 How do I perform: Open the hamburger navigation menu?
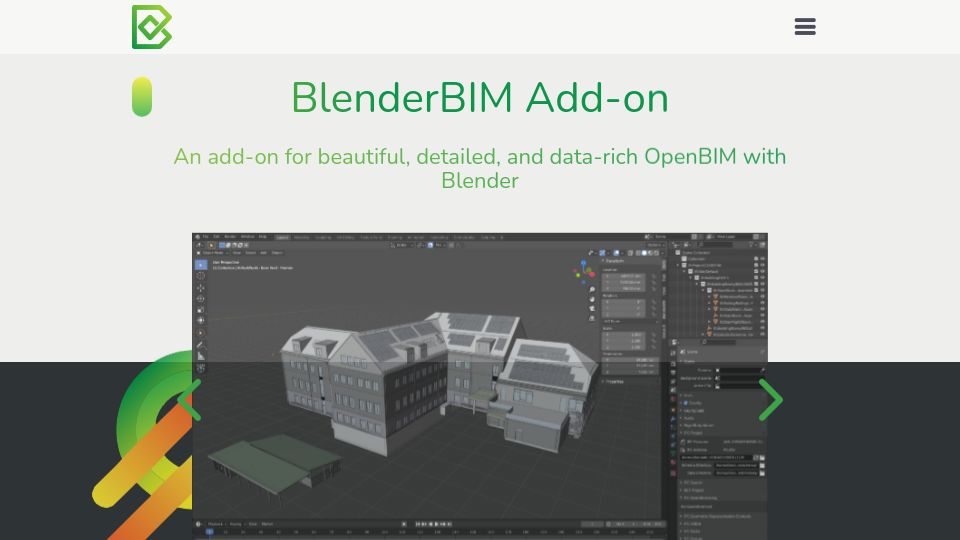tap(804, 26)
